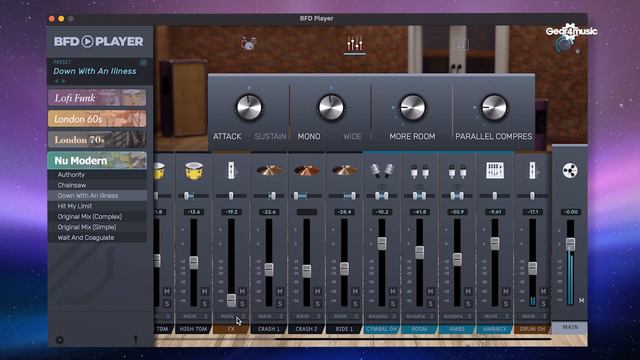Open AmbMix channel output routing dropdown
This screenshot has height=360, width=640.
(495, 316)
